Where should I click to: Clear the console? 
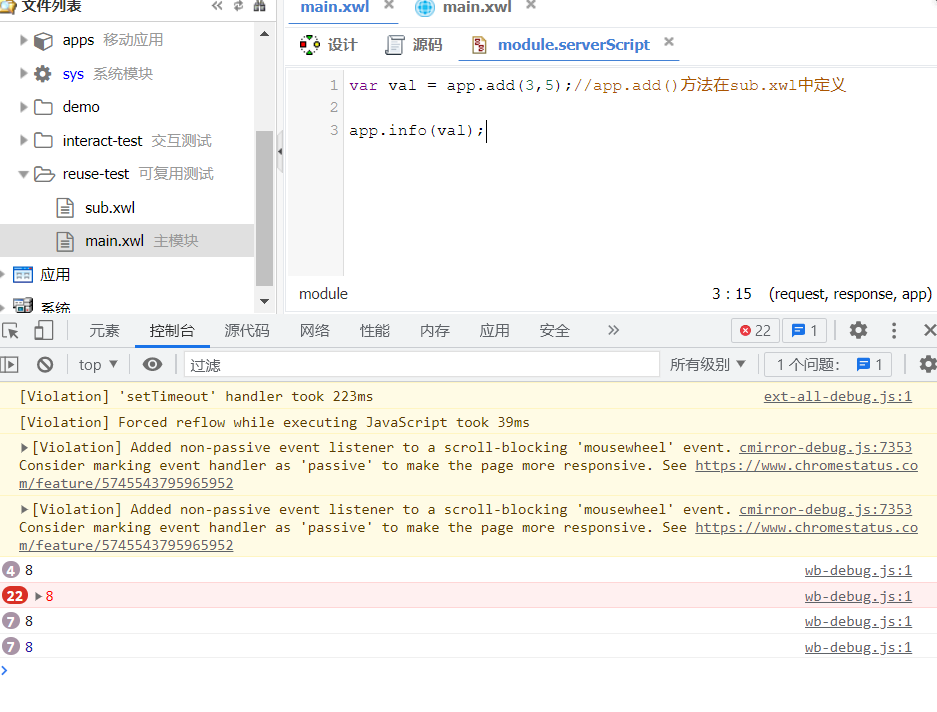coord(45,365)
